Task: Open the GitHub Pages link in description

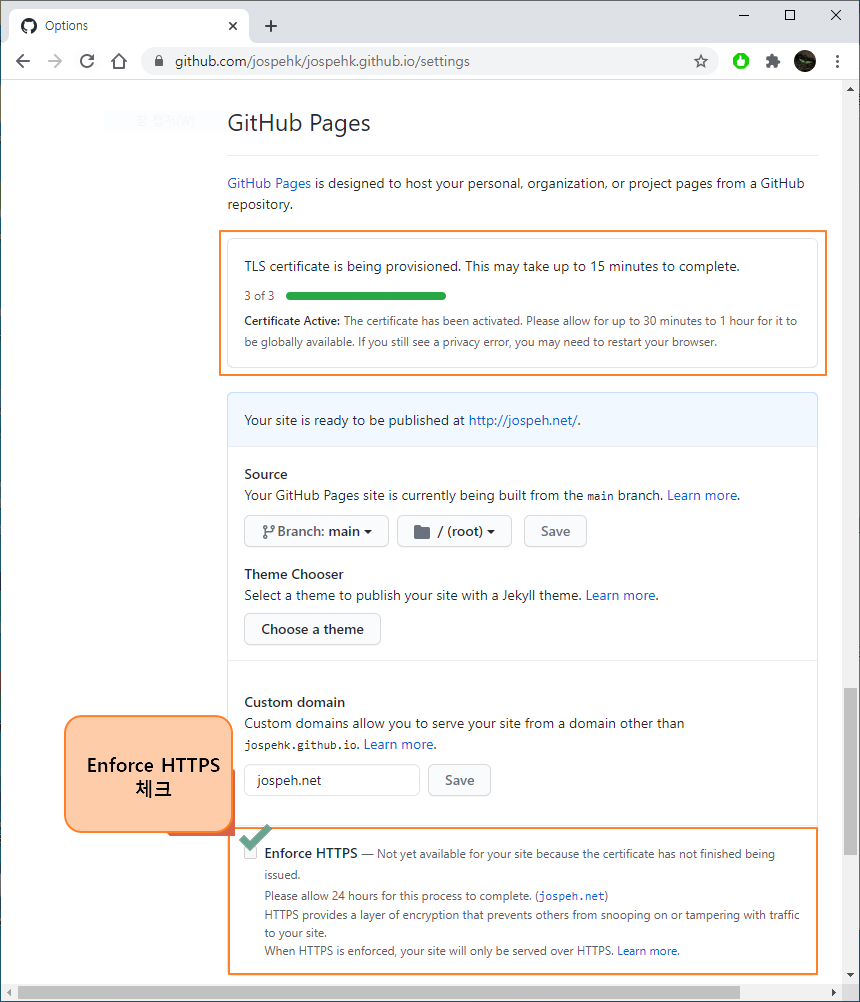Action: (x=269, y=183)
